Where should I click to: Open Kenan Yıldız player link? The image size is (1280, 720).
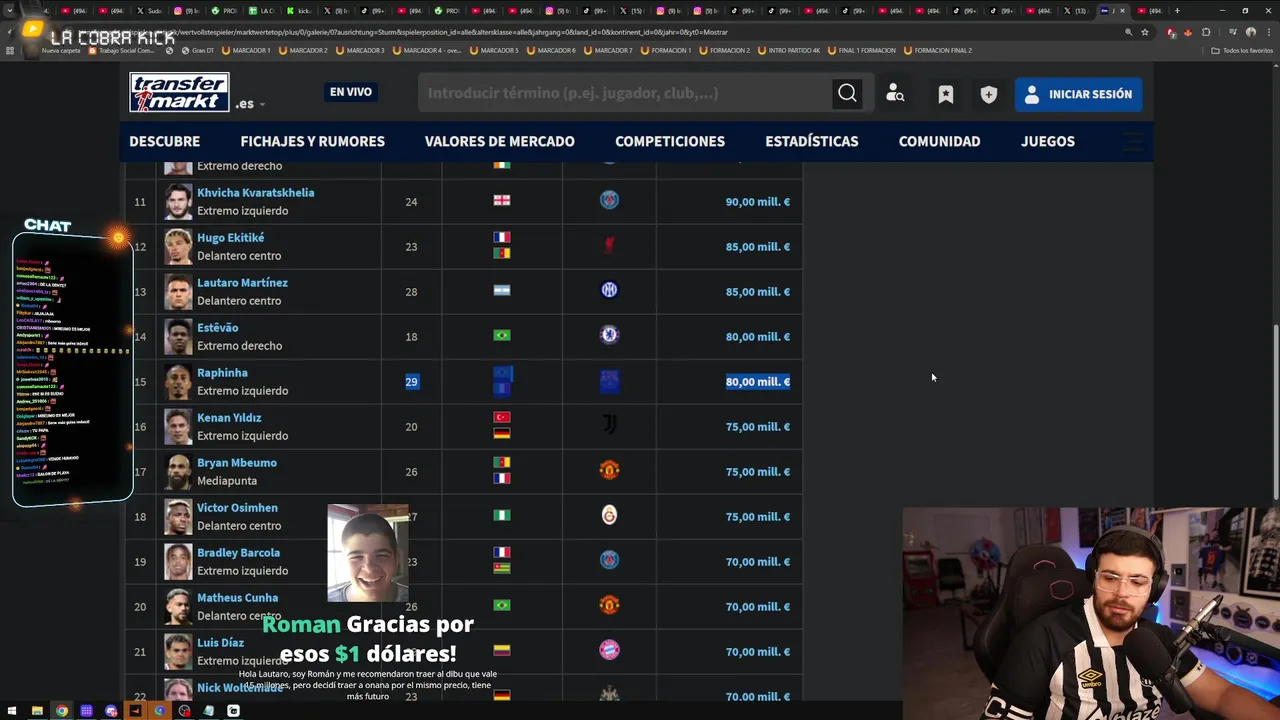pyautogui.click(x=229, y=417)
